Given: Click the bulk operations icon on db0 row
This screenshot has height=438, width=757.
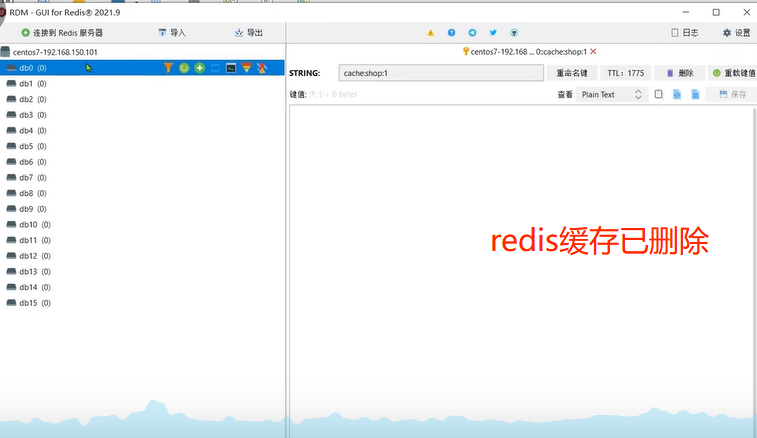Looking at the screenshot, I should 262,68.
